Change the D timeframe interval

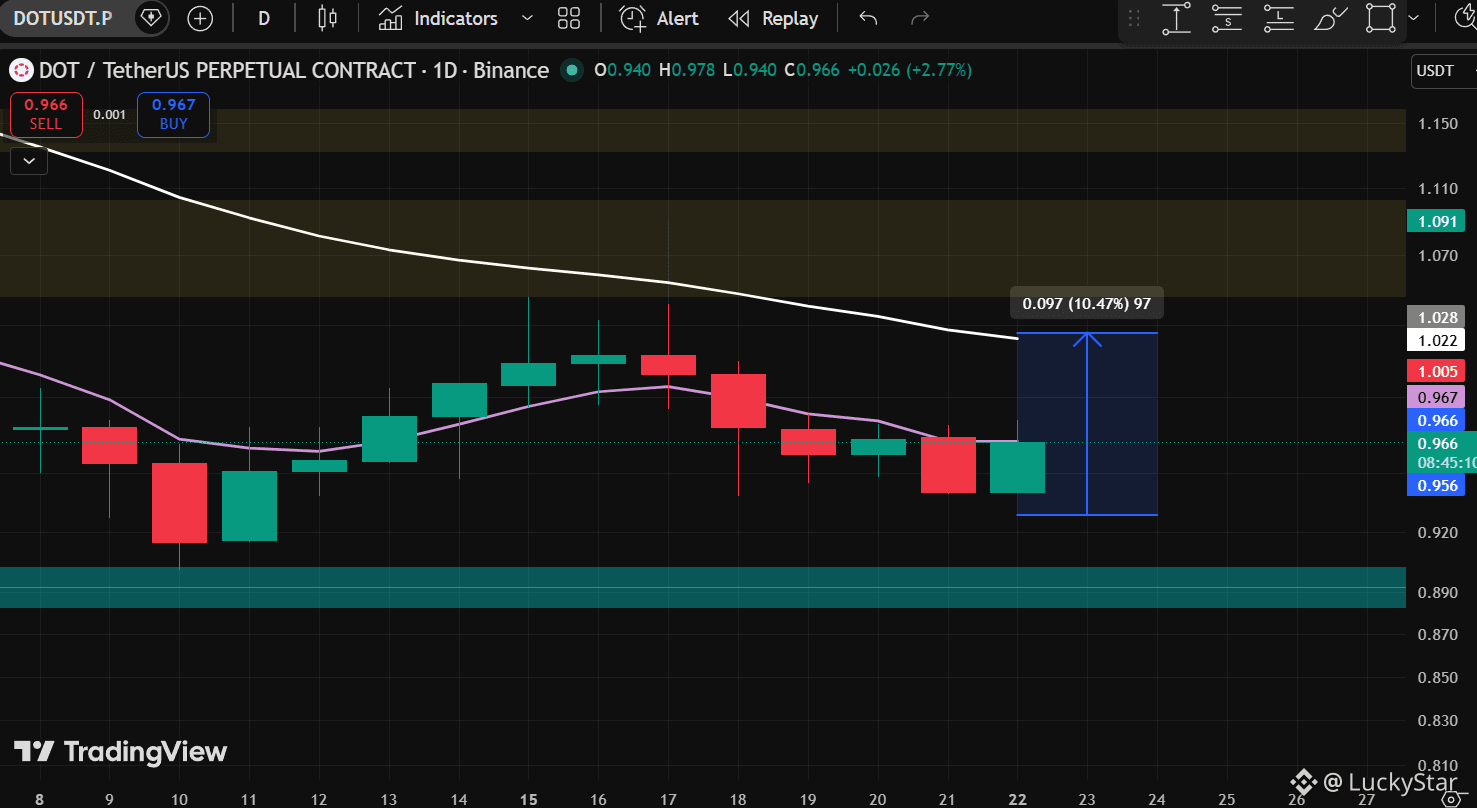pyautogui.click(x=264, y=18)
